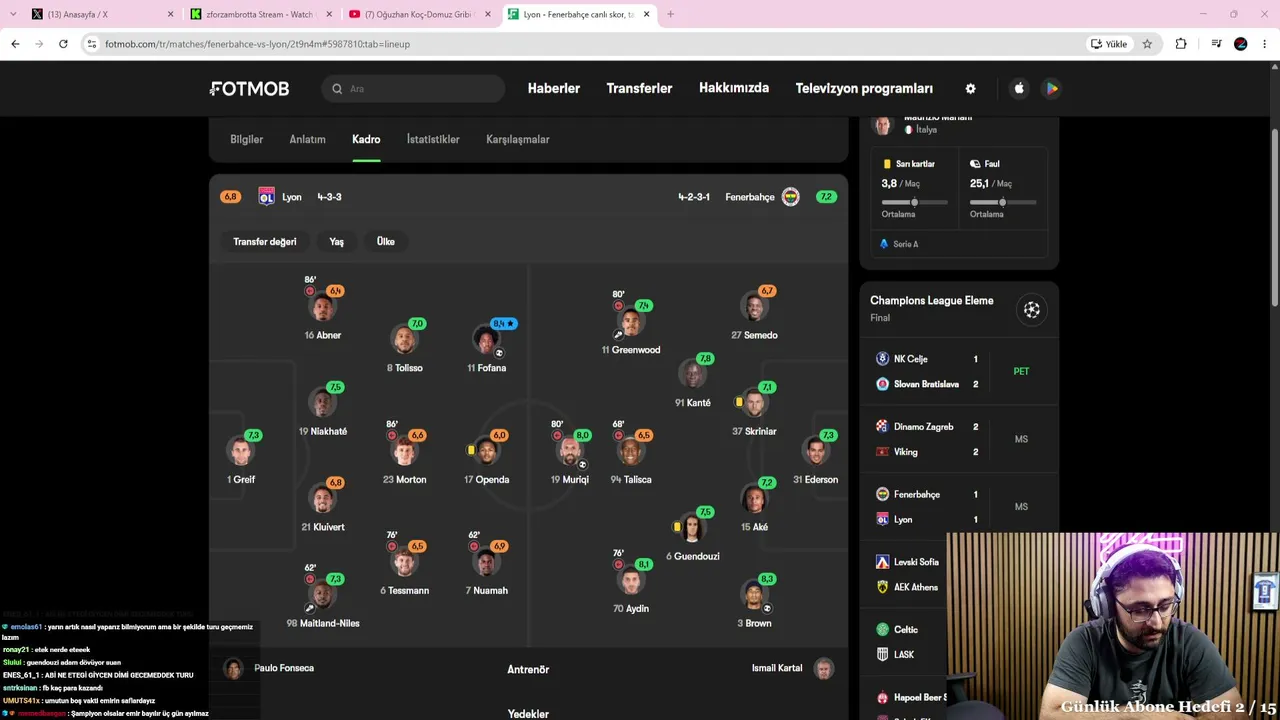
Task: Open a new browser tab
Action: (670, 14)
